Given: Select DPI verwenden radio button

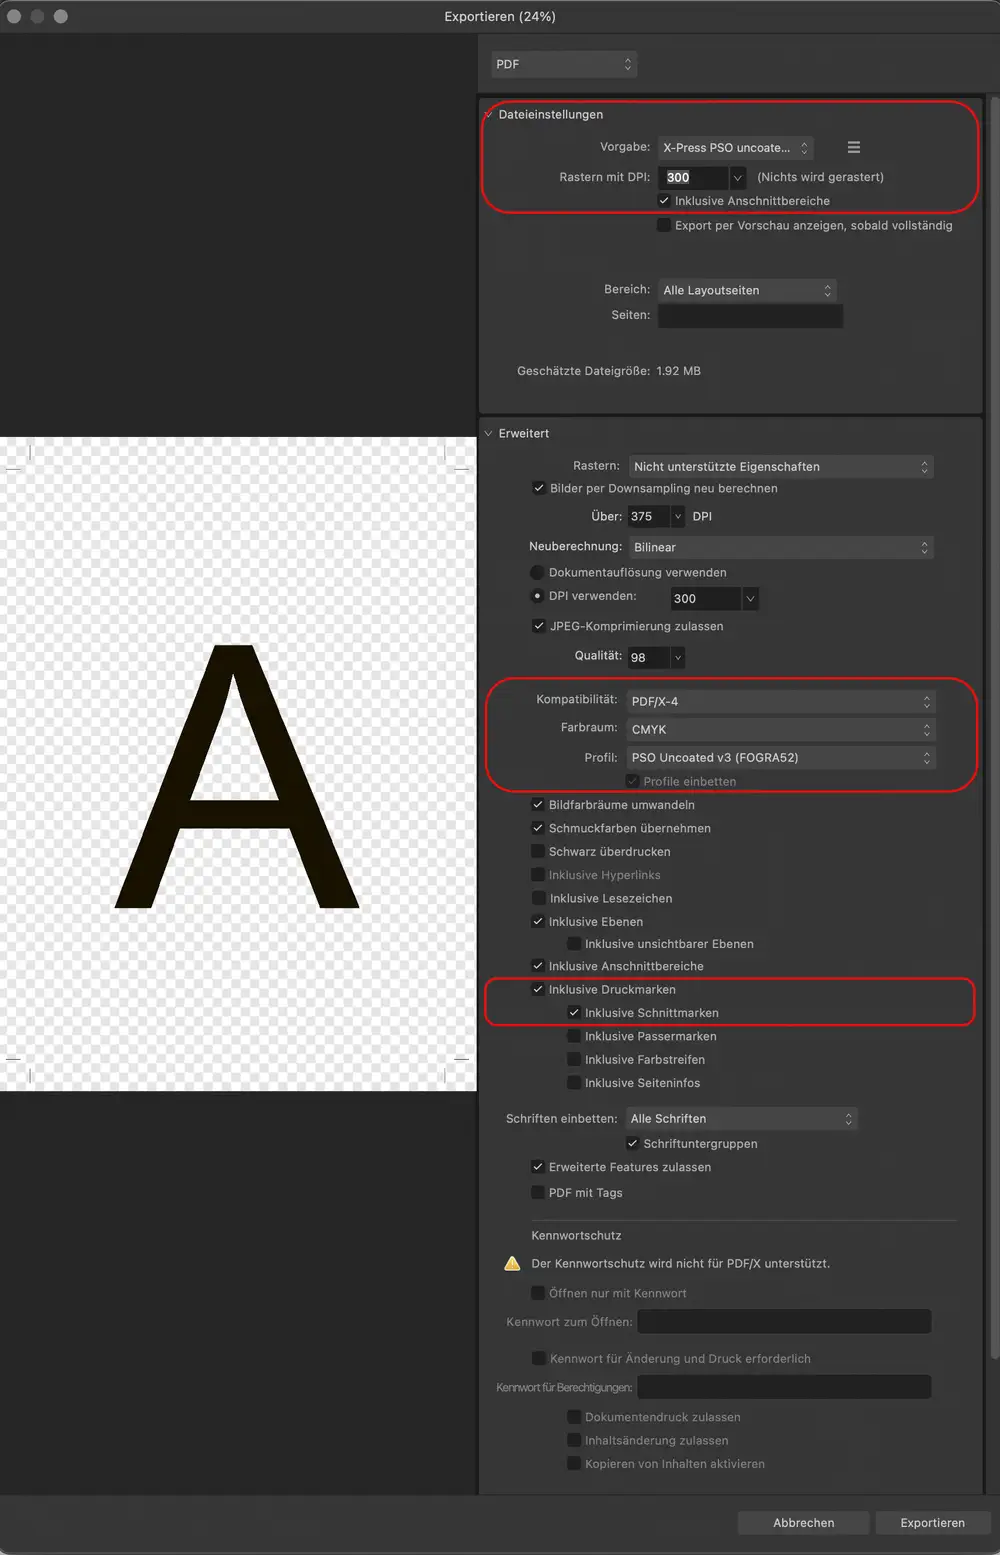Looking at the screenshot, I should tap(538, 596).
